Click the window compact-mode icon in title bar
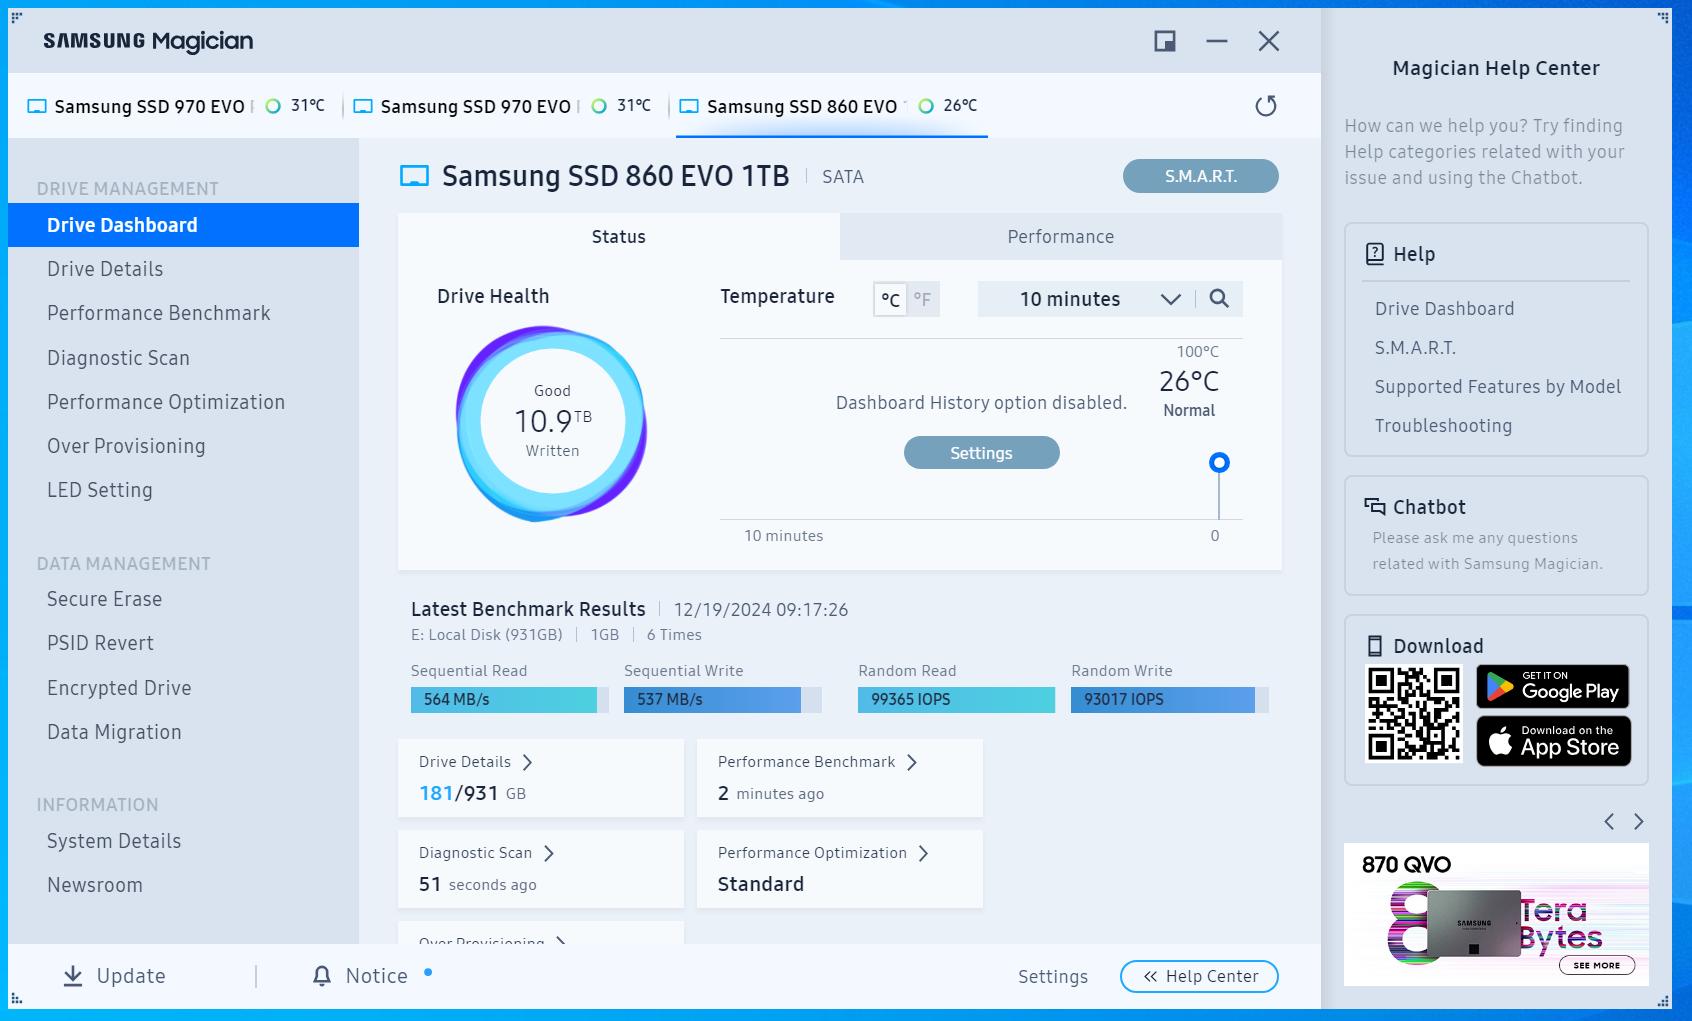The height and width of the screenshot is (1021, 1692). [1165, 41]
